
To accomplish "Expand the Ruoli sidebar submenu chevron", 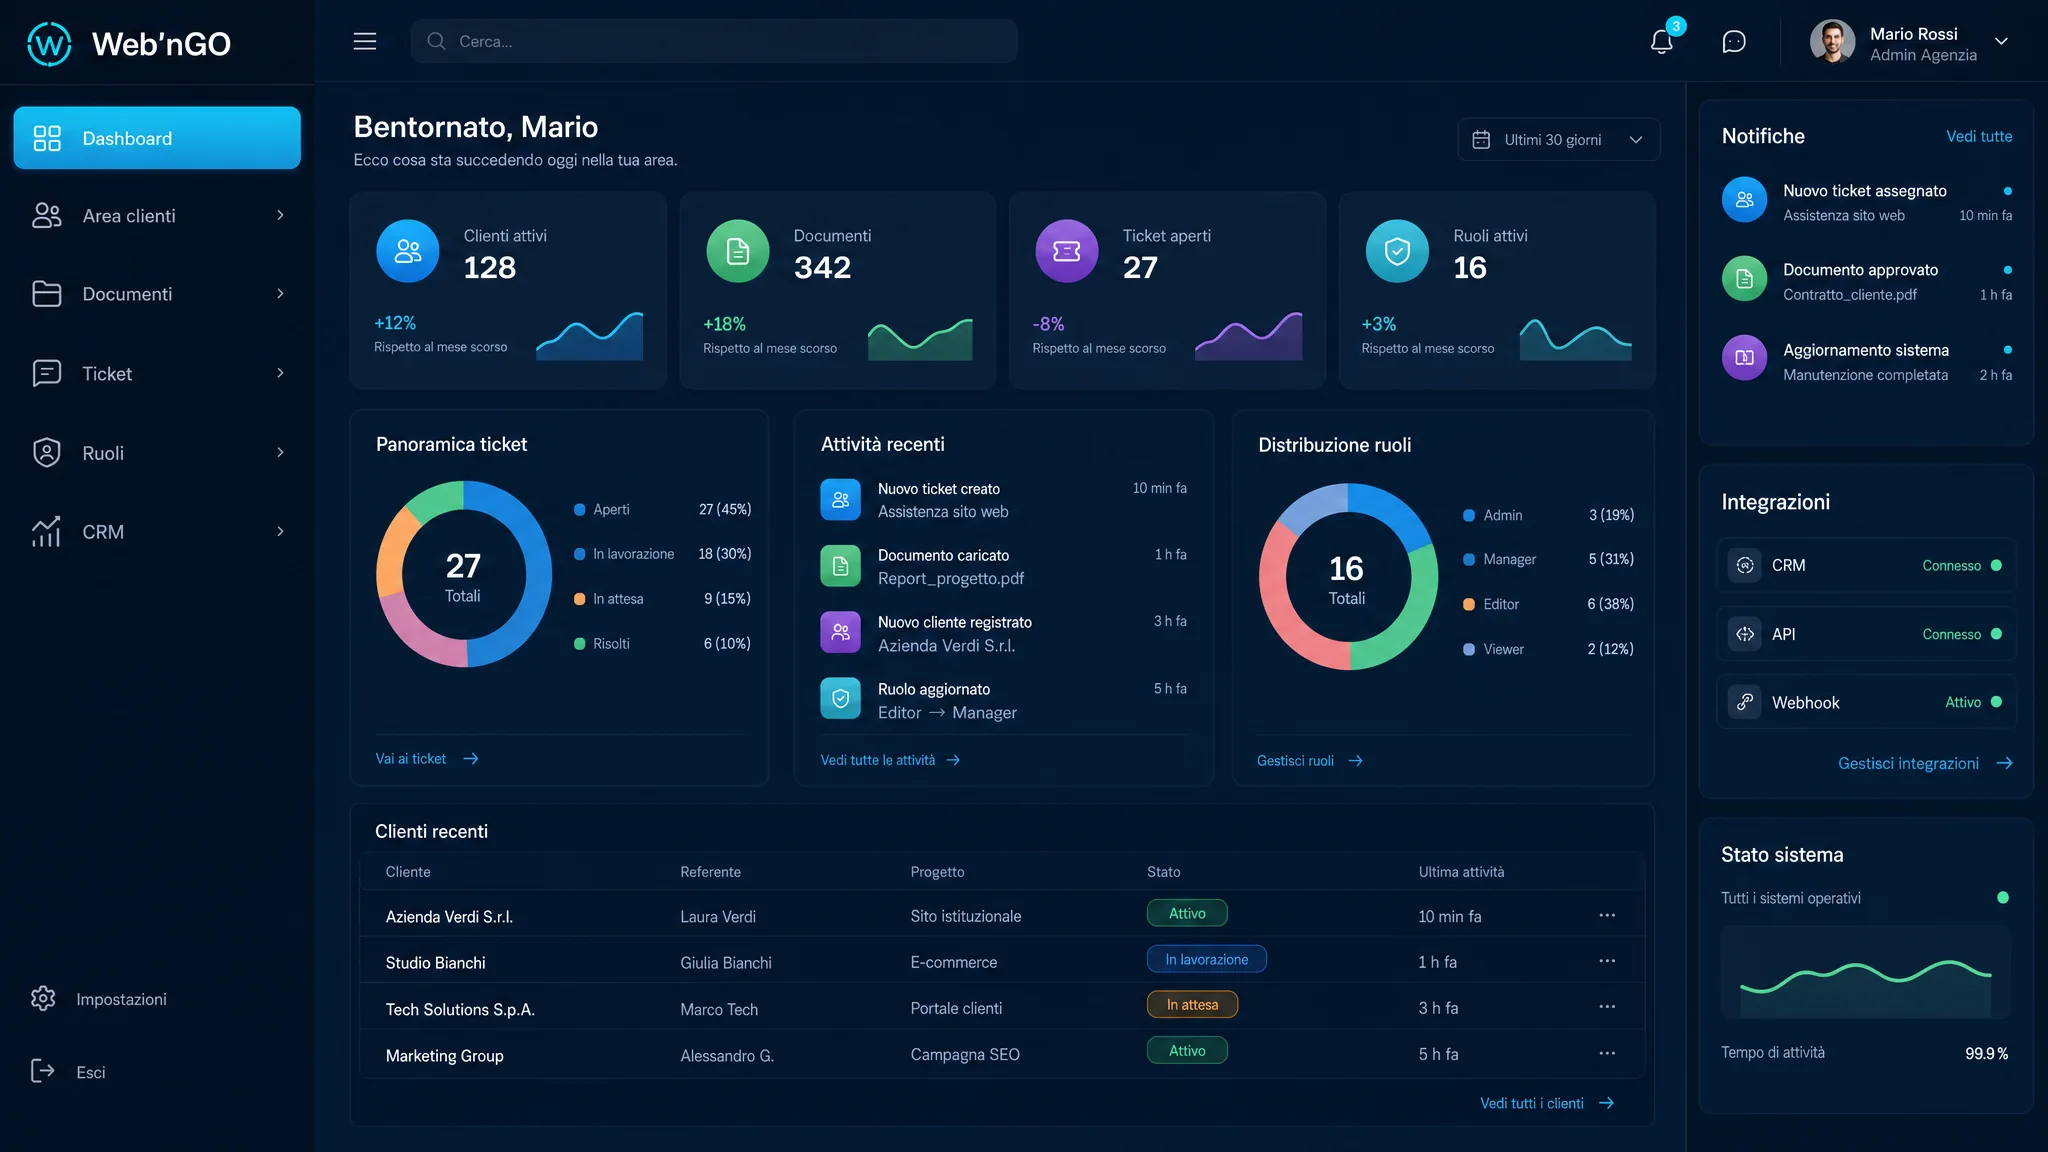I will [x=280, y=452].
